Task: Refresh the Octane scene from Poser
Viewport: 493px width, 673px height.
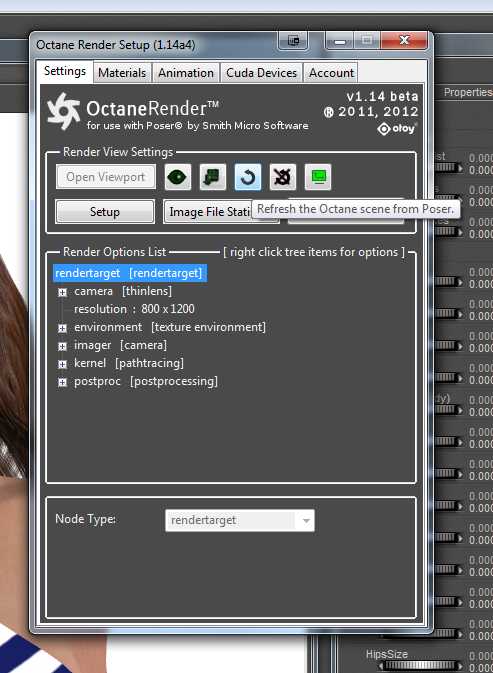Action: tap(248, 177)
